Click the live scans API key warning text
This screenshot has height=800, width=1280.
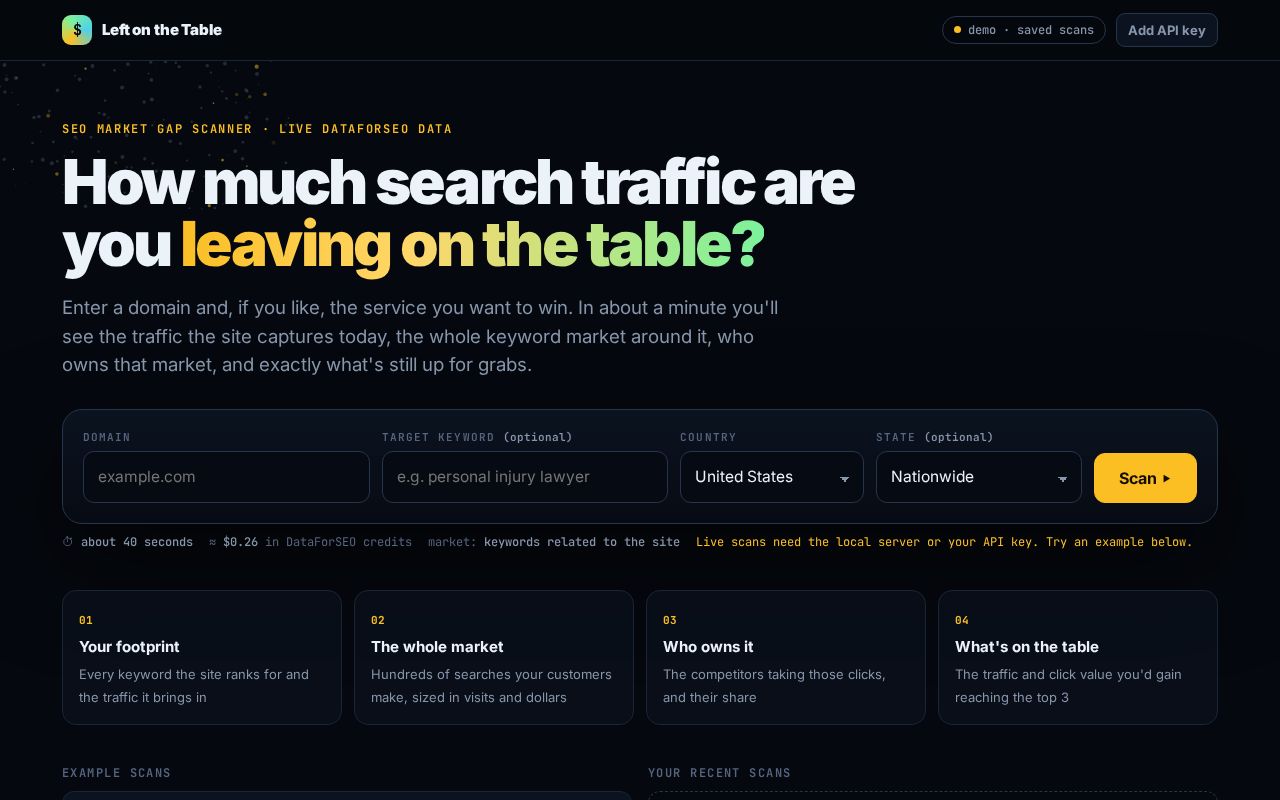coord(944,542)
